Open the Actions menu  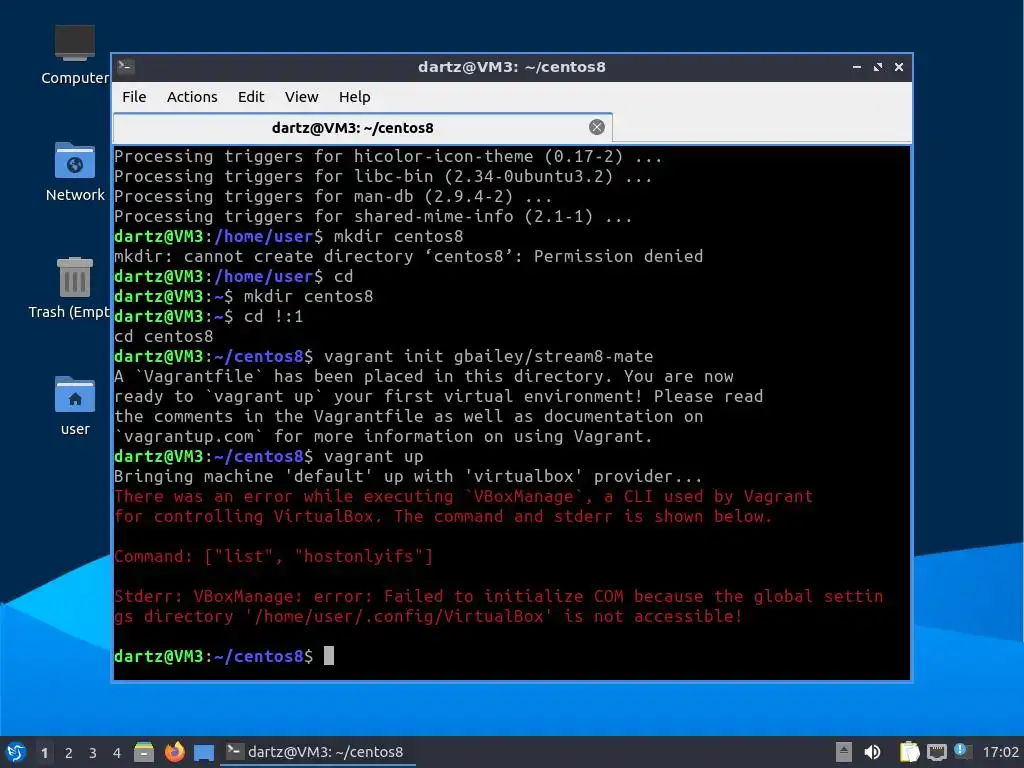pos(192,97)
